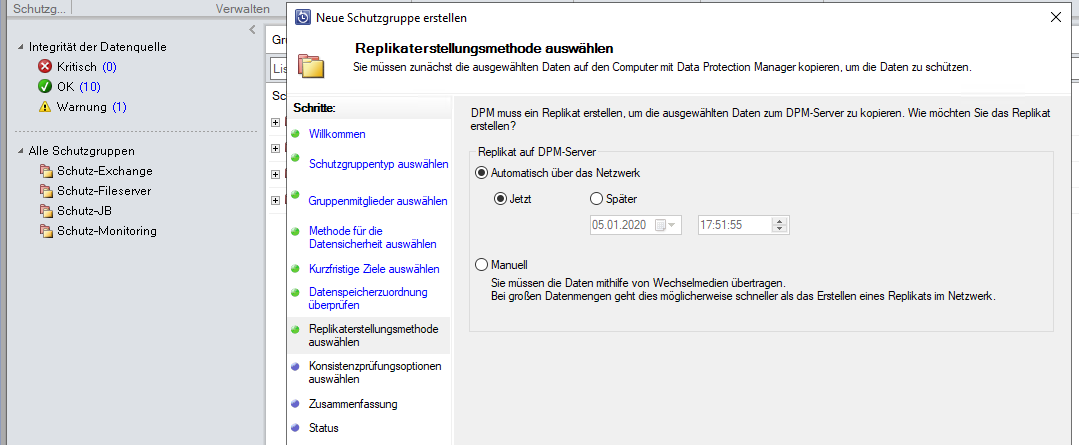
Task: Go to the Willkommen step
Action: (337, 133)
